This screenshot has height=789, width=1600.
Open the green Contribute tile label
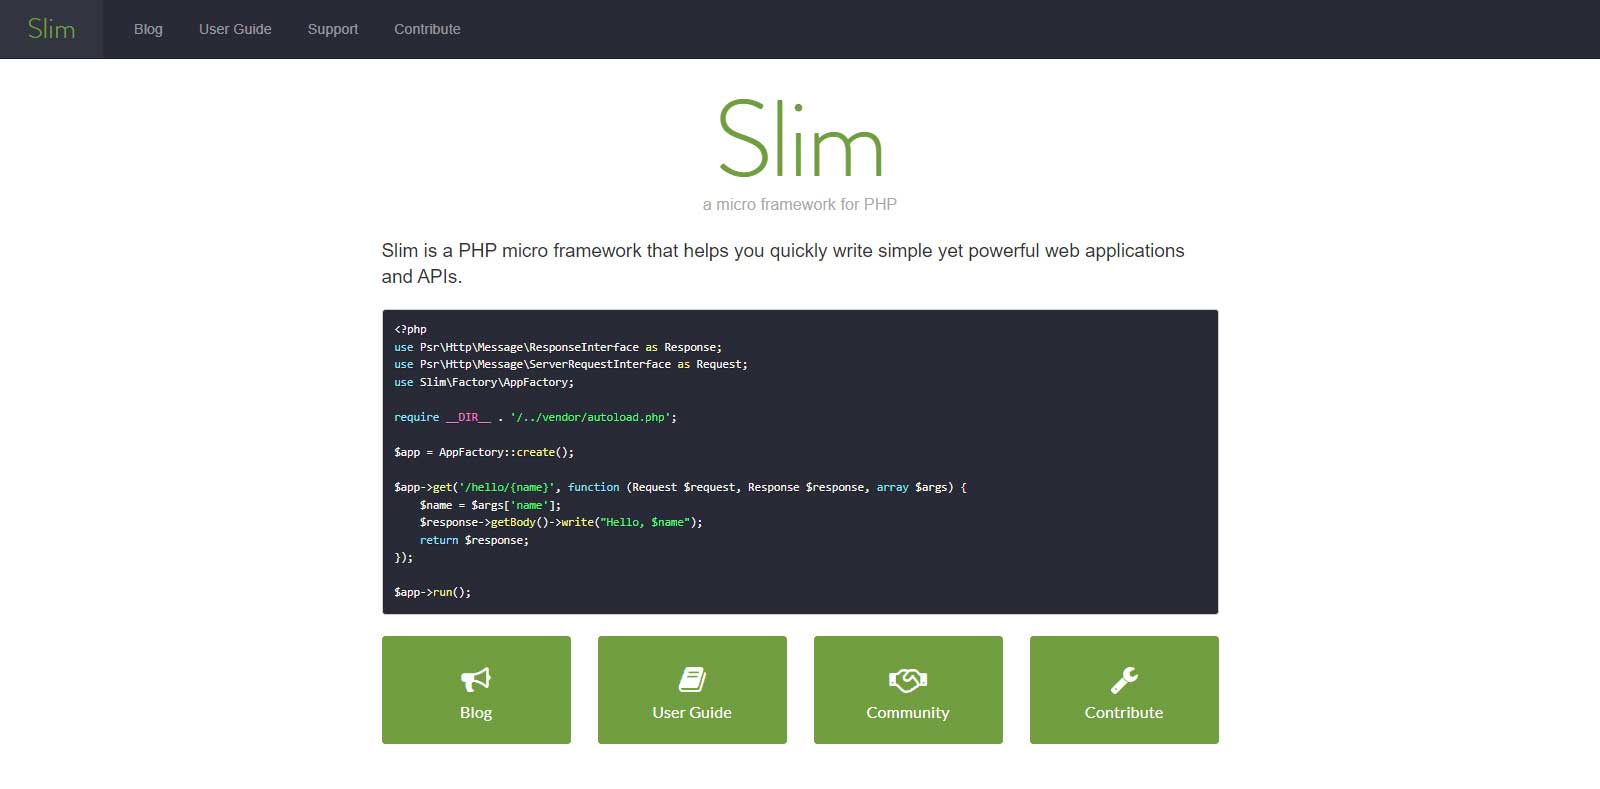1124,713
